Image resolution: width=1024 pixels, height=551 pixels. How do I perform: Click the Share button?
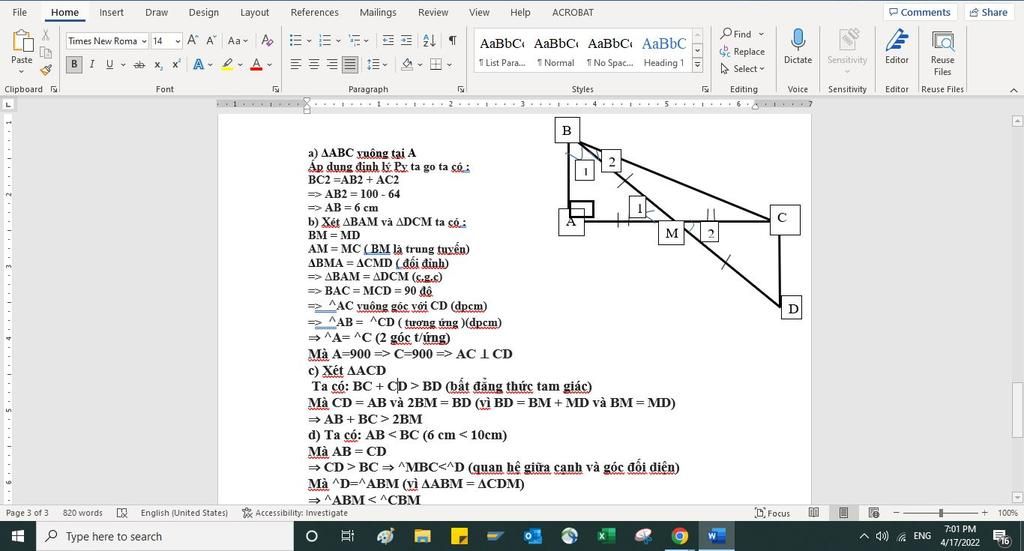pyautogui.click(x=988, y=12)
